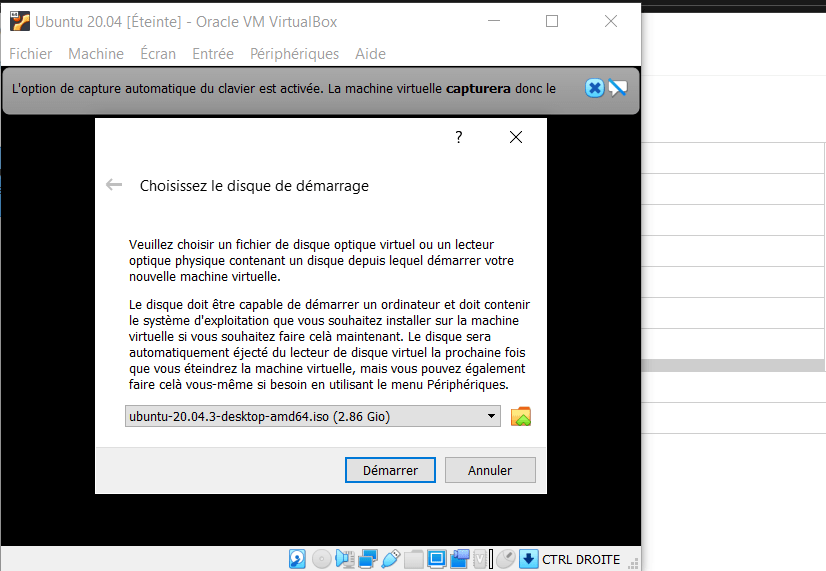This screenshot has width=826, height=571.
Task: Click the shared folders status icon
Action: coord(414,559)
